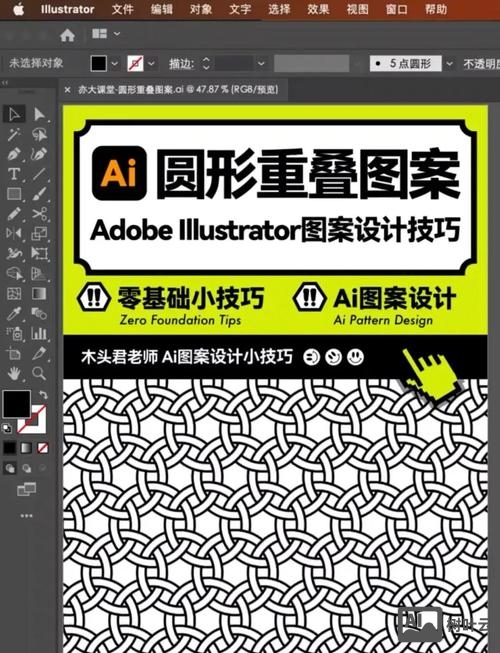Set fill to None in toolbar
This screenshot has height=653, width=500.
[x=42, y=448]
